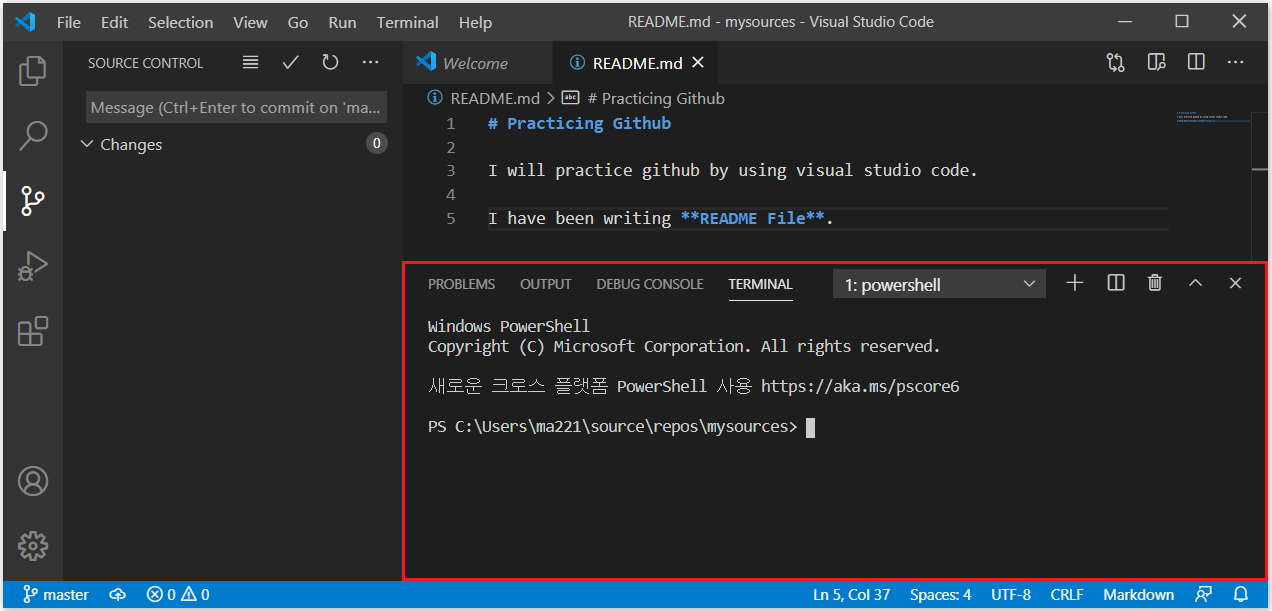
Task: Click 'Ln 5, Col 37' in status bar
Action: click(851, 595)
